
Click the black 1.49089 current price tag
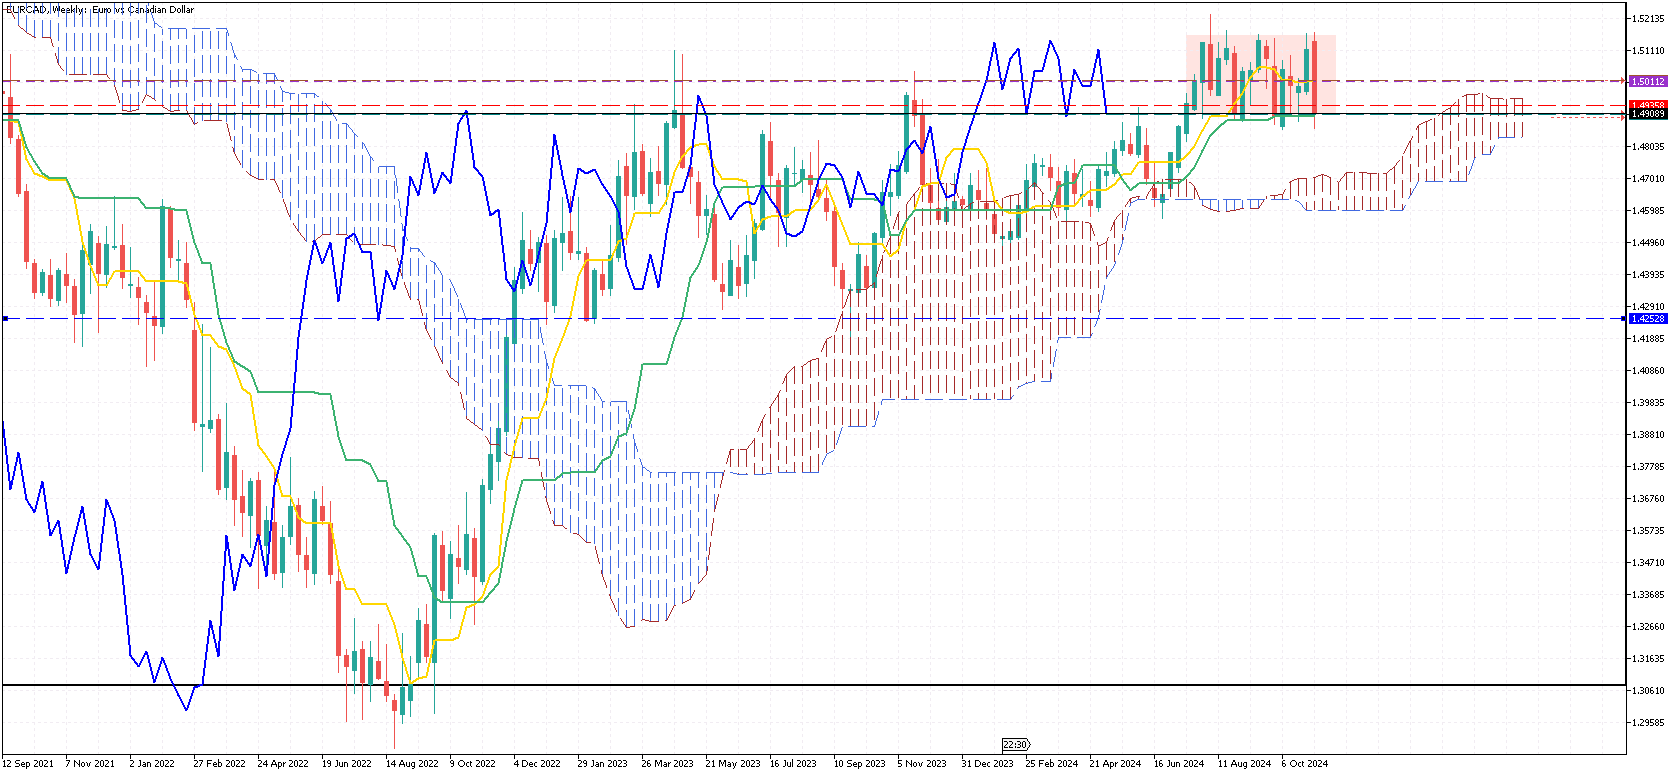click(1647, 114)
